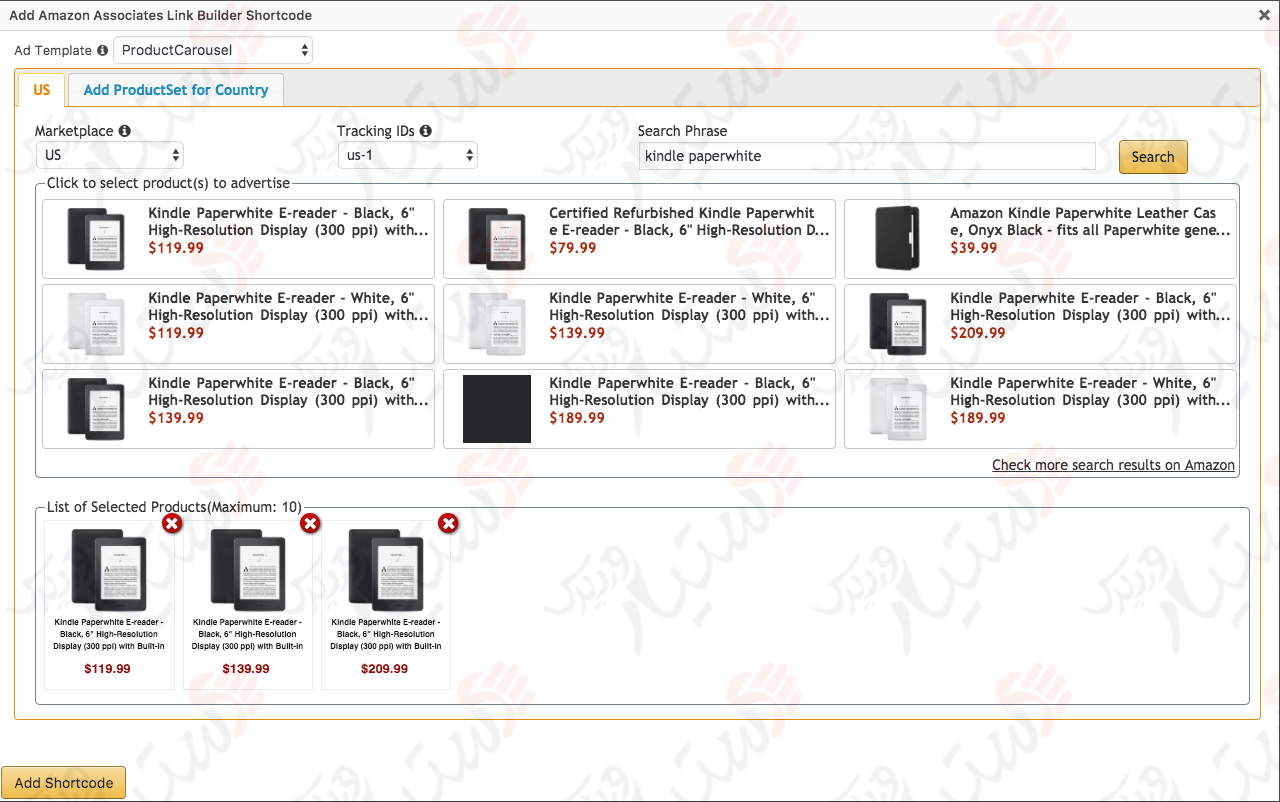
Task: Remove the selected $119.99 Kindle product
Action: tap(172, 523)
